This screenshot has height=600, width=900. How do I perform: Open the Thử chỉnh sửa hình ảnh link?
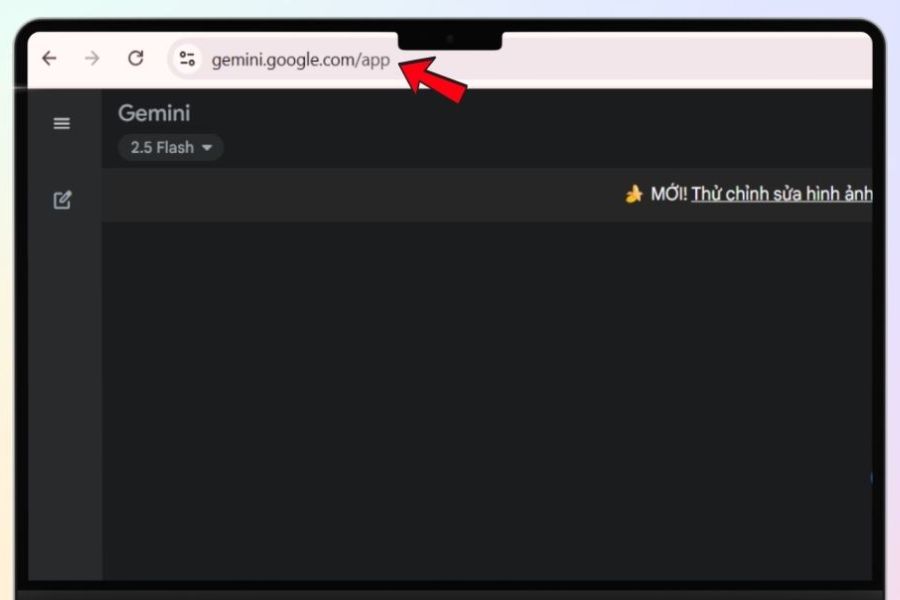pos(782,194)
